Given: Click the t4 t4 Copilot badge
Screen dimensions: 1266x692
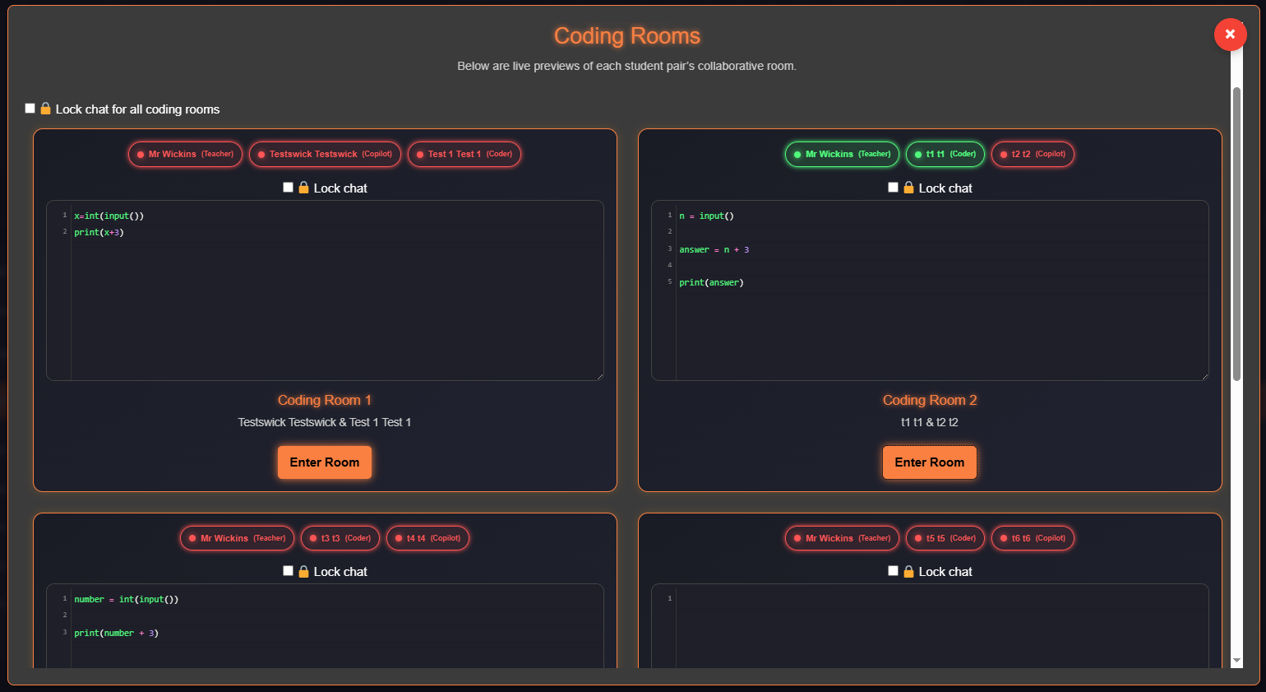Looking at the screenshot, I should 428,538.
